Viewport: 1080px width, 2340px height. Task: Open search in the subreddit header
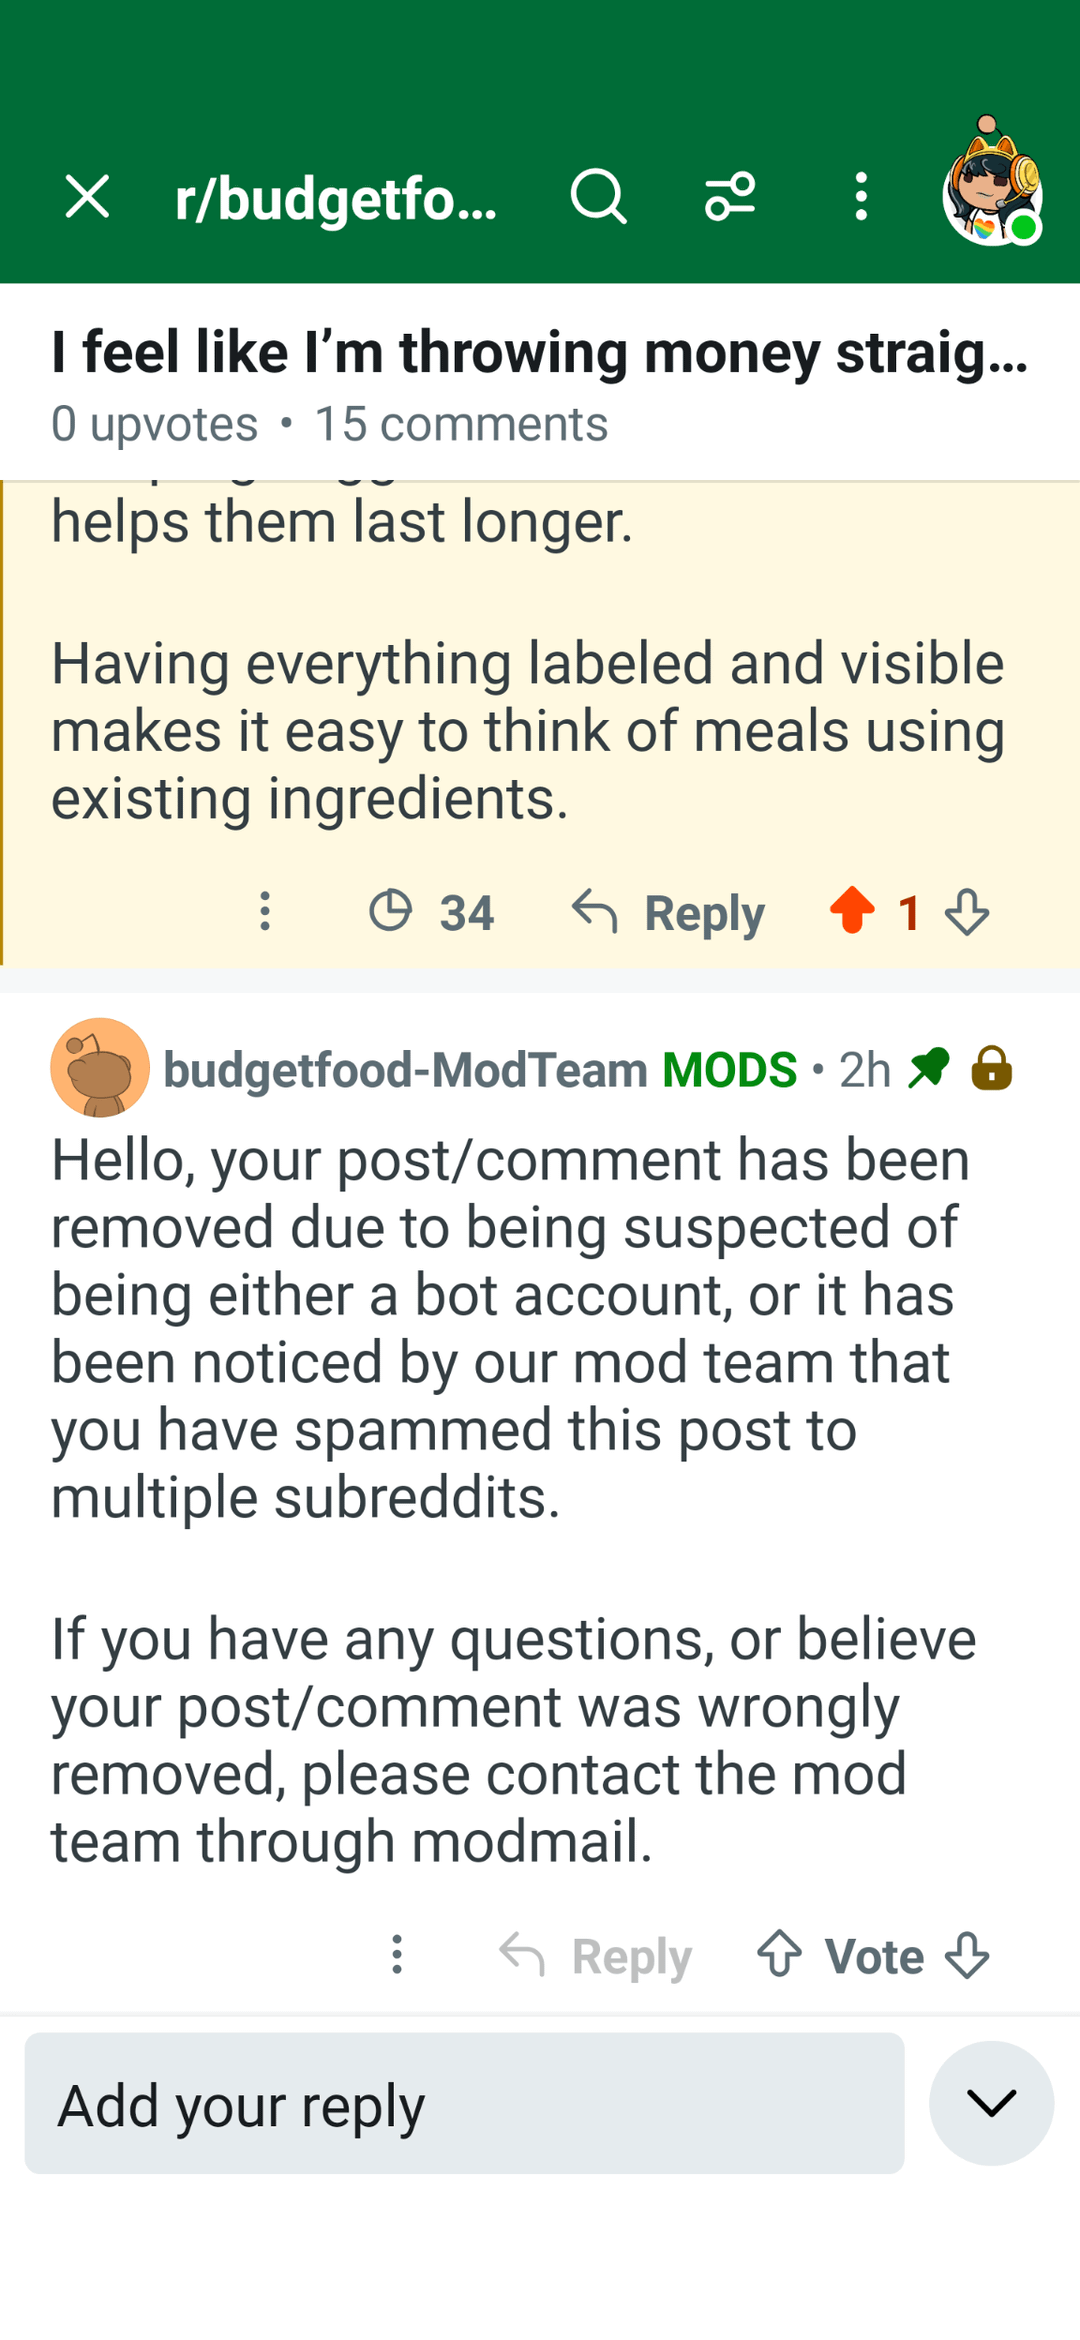pos(598,196)
